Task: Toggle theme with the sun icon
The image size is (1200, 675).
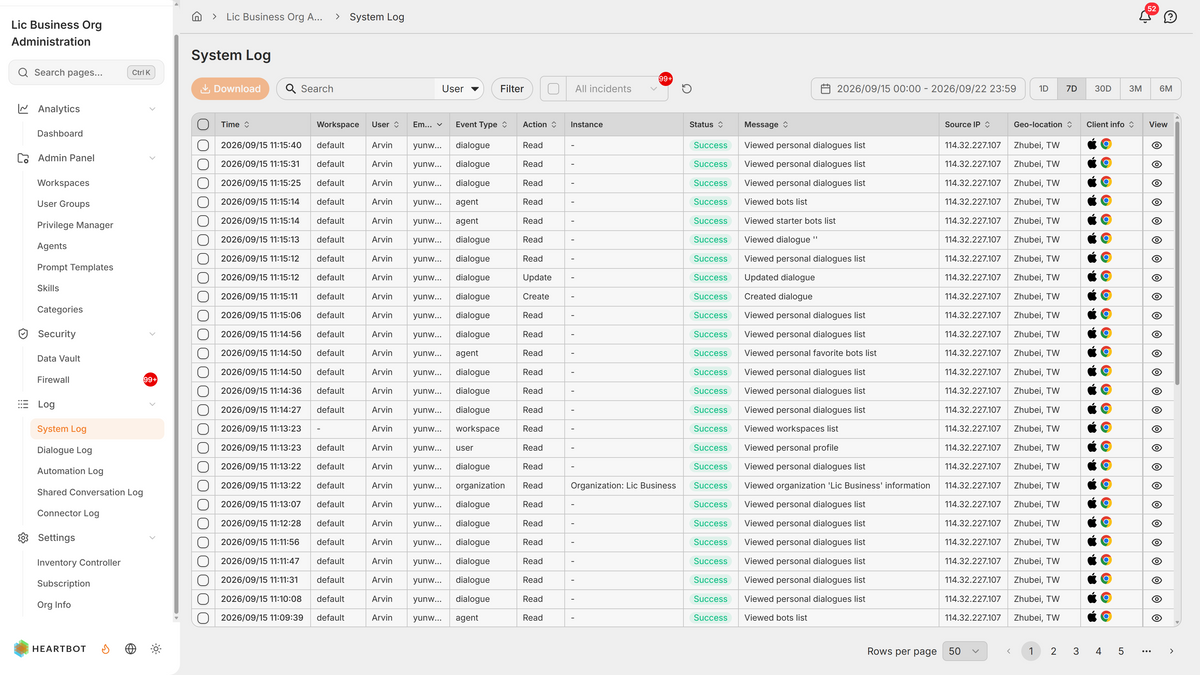Action: pyautogui.click(x=156, y=649)
